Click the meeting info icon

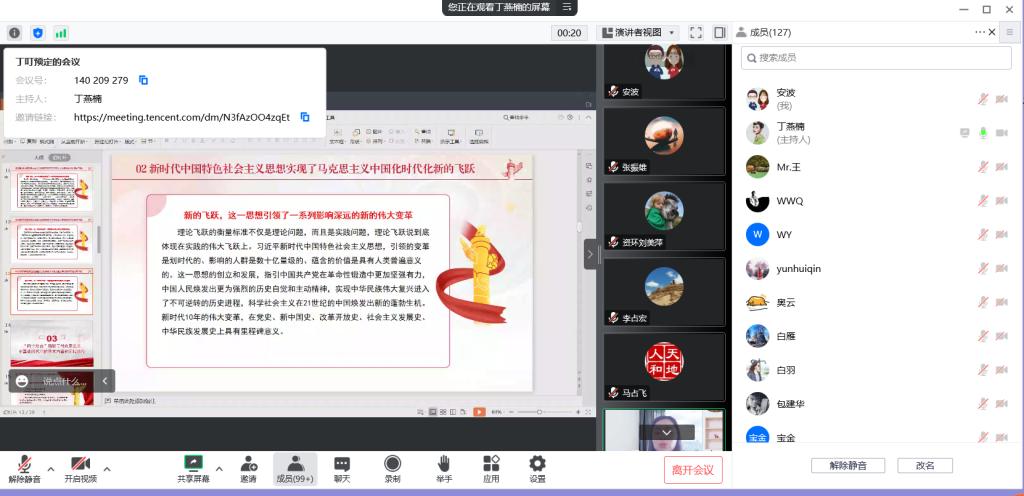[x=14, y=33]
